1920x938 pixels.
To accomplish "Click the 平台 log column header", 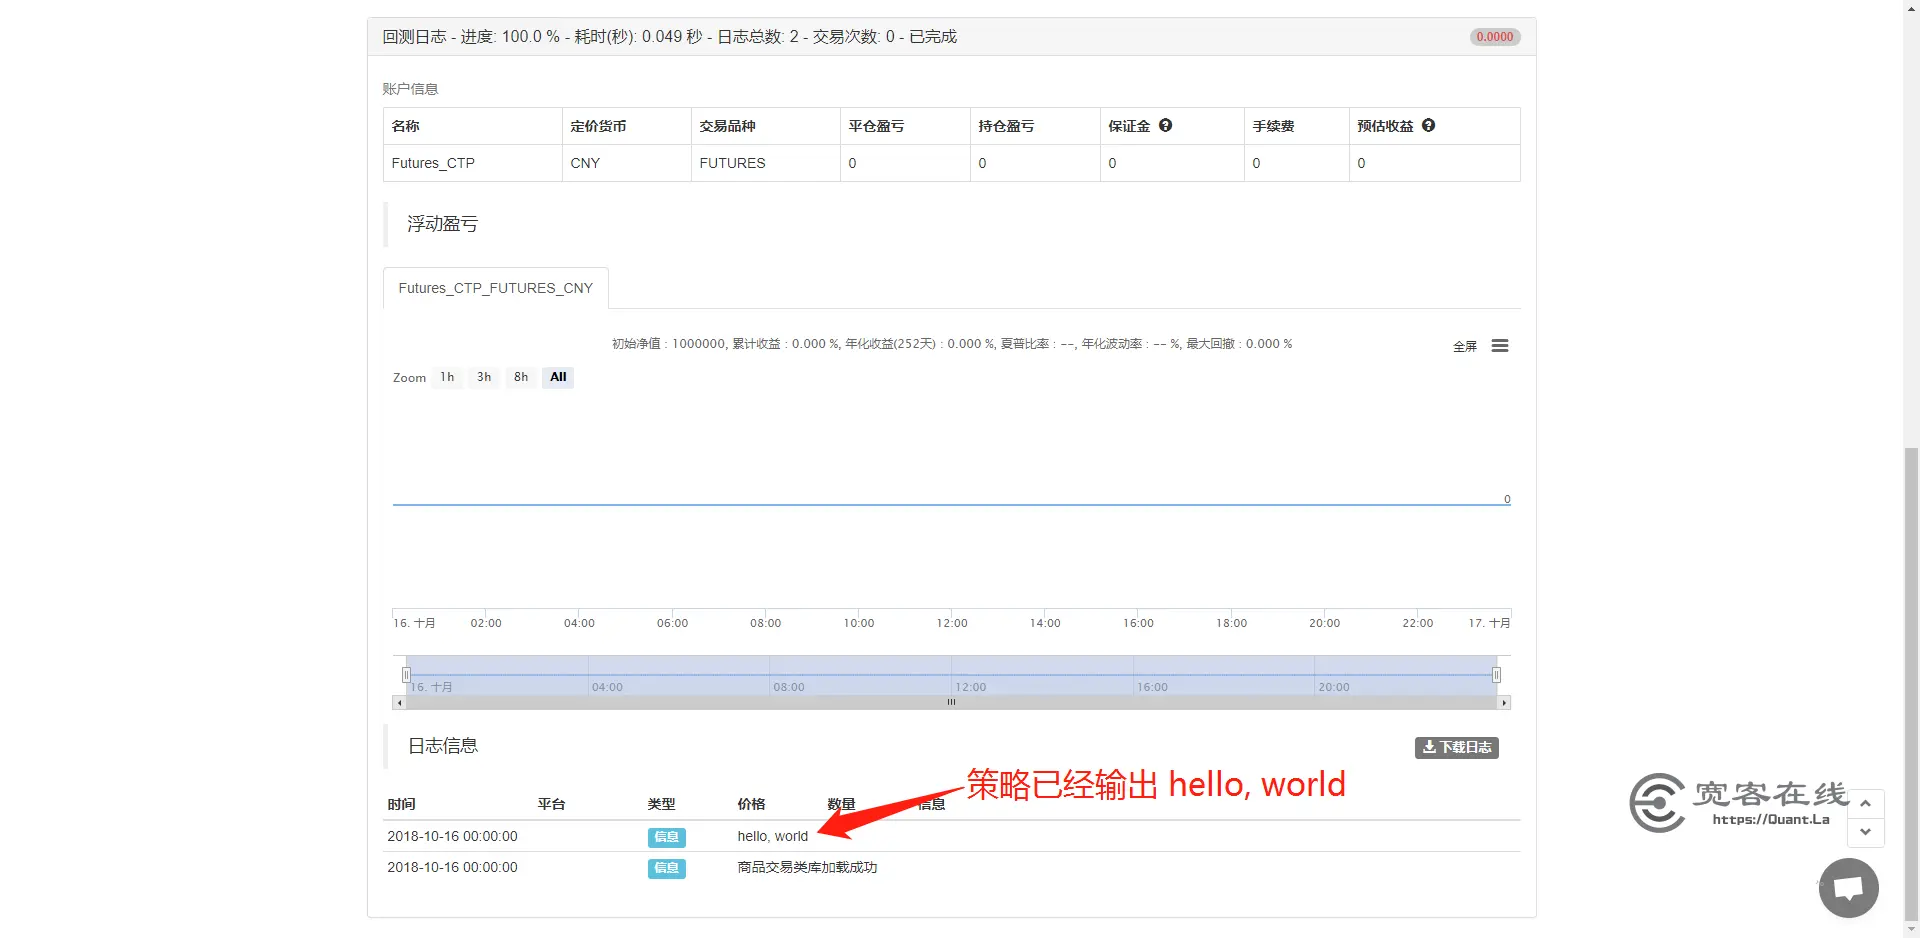I will point(551,804).
